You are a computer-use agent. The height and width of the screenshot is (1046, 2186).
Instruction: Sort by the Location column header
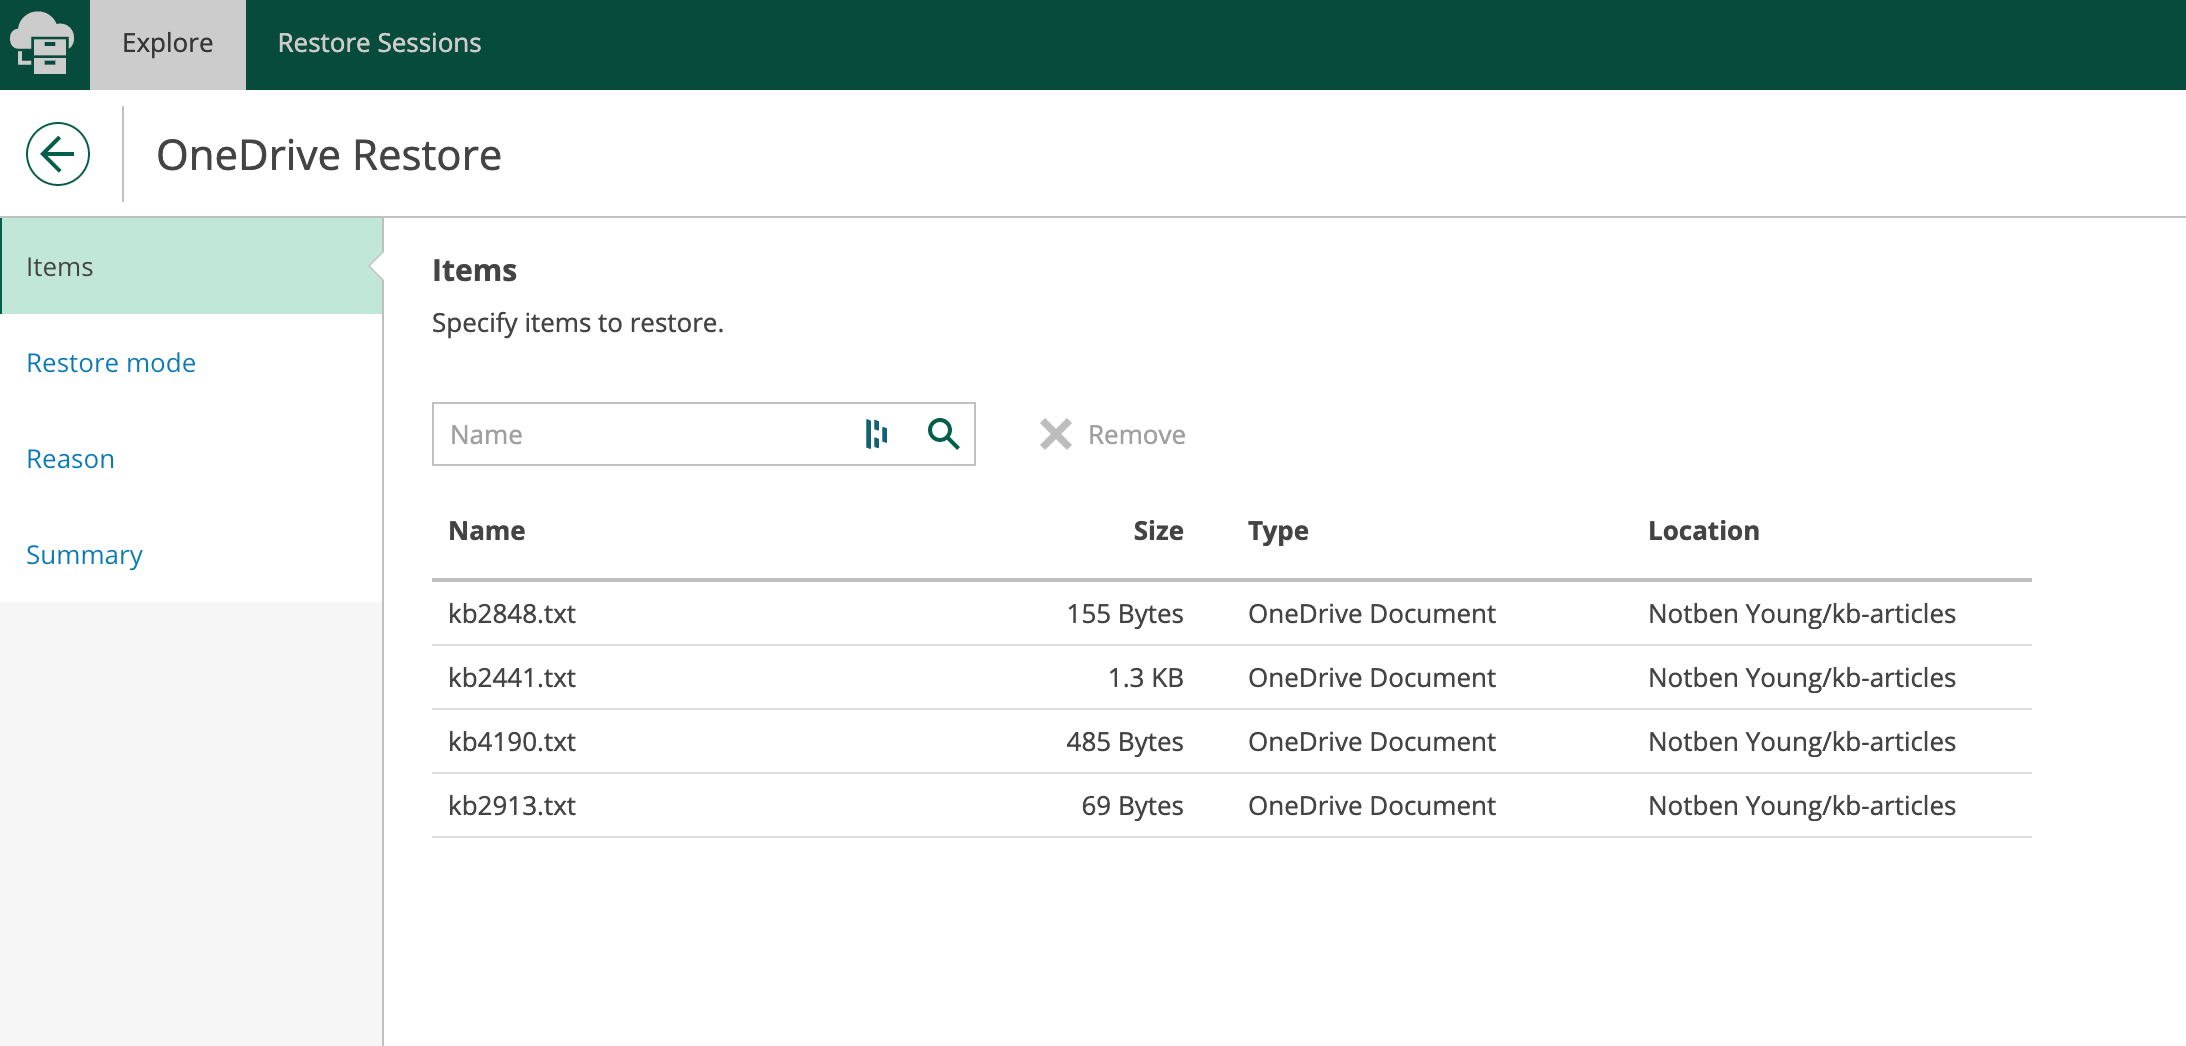(x=1704, y=530)
